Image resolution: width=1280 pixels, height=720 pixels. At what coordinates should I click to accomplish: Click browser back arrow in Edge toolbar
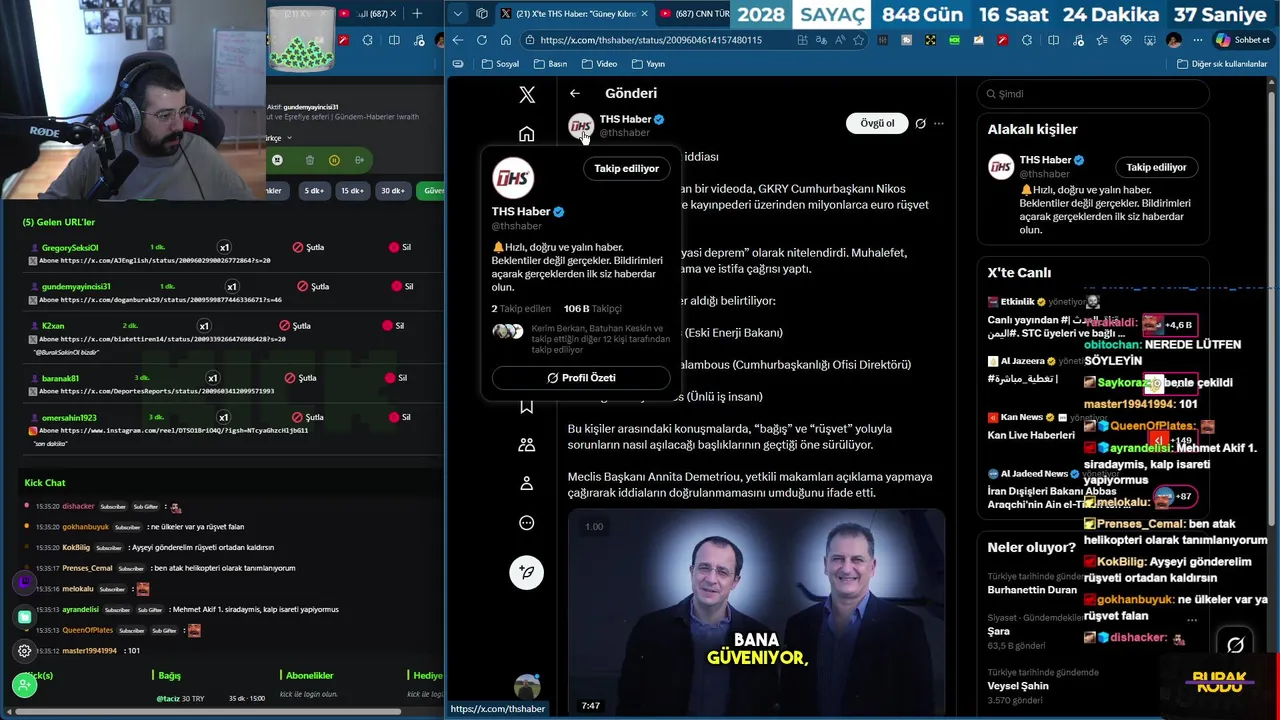coord(457,40)
